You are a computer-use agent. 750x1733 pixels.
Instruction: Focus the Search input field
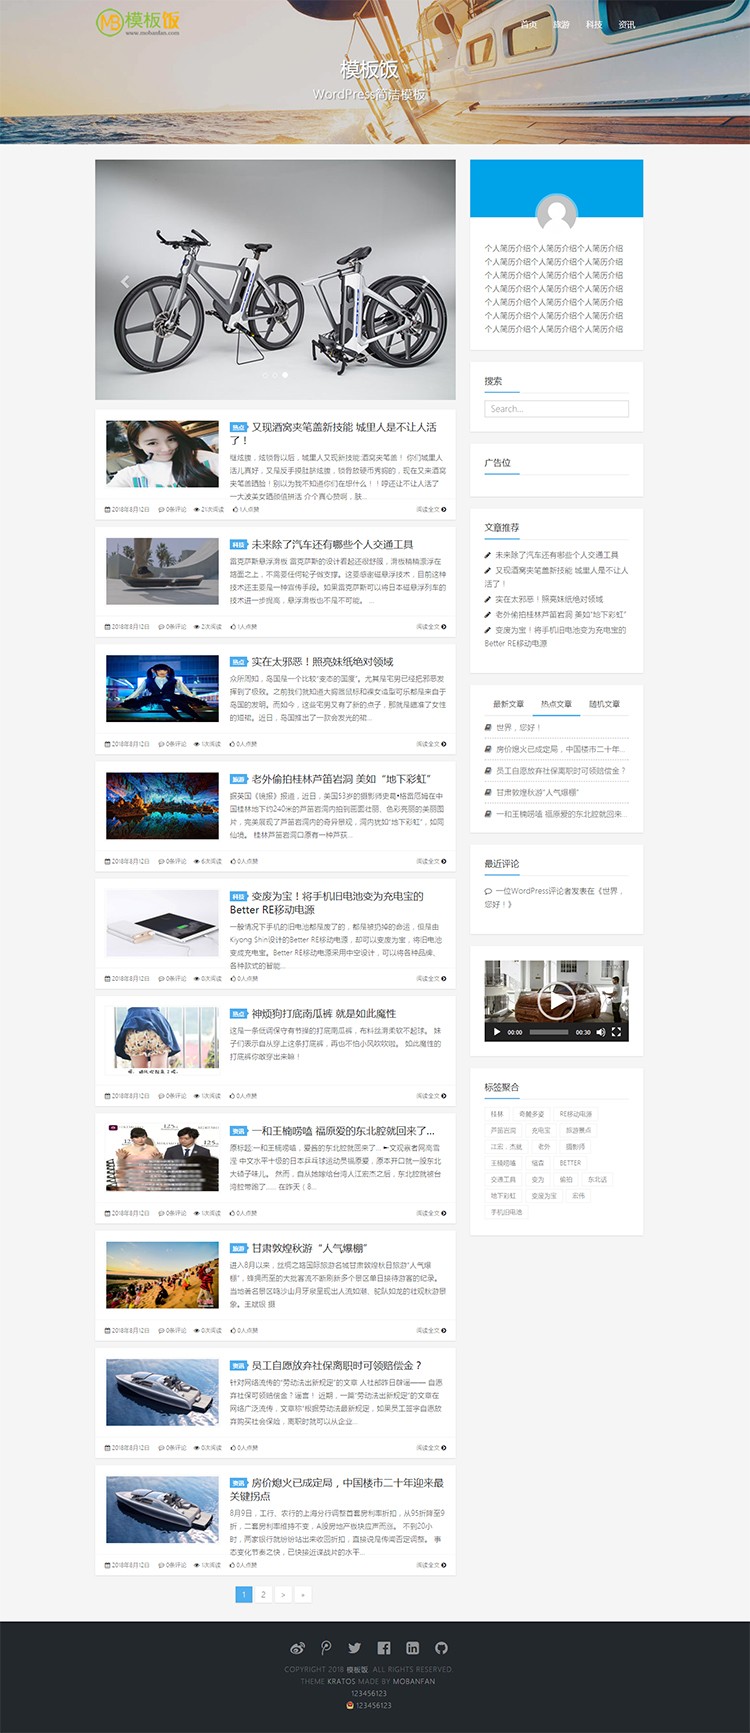[x=557, y=408]
